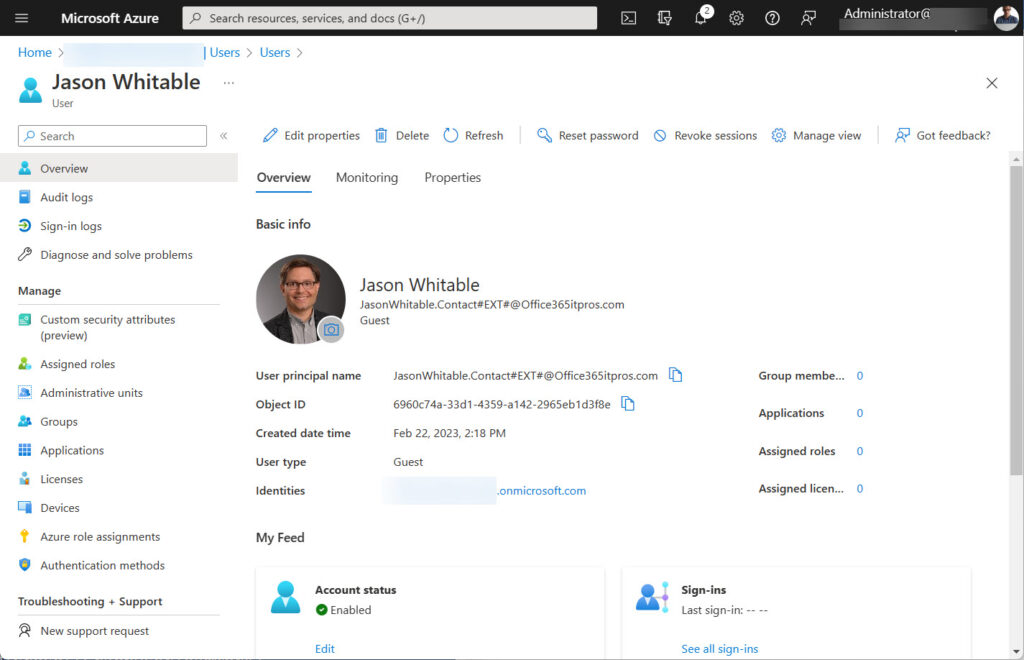Open the Azure portal hamburger menu

pyautogui.click(x=22, y=18)
